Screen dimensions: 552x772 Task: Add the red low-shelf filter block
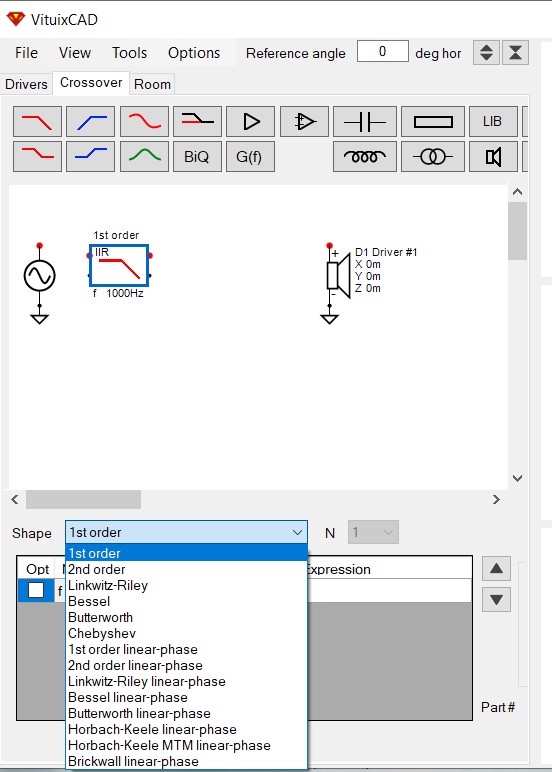pos(37,156)
